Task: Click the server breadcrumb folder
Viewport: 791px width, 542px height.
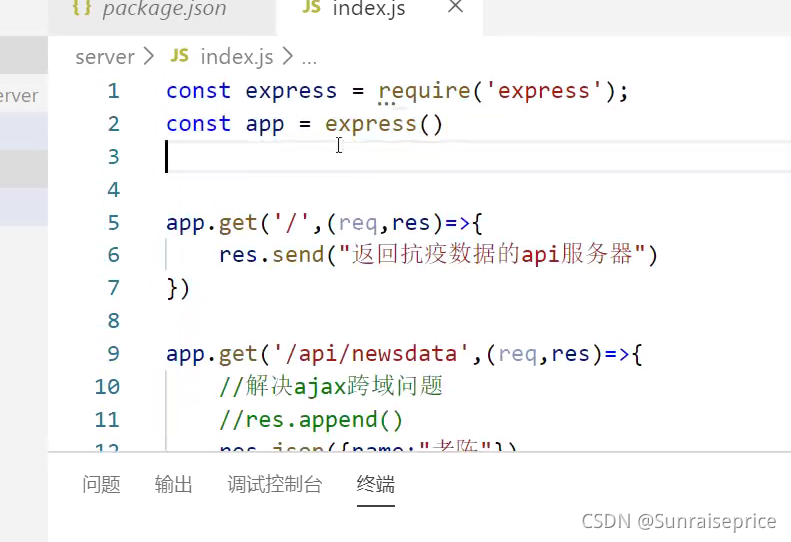Action: click(x=105, y=57)
